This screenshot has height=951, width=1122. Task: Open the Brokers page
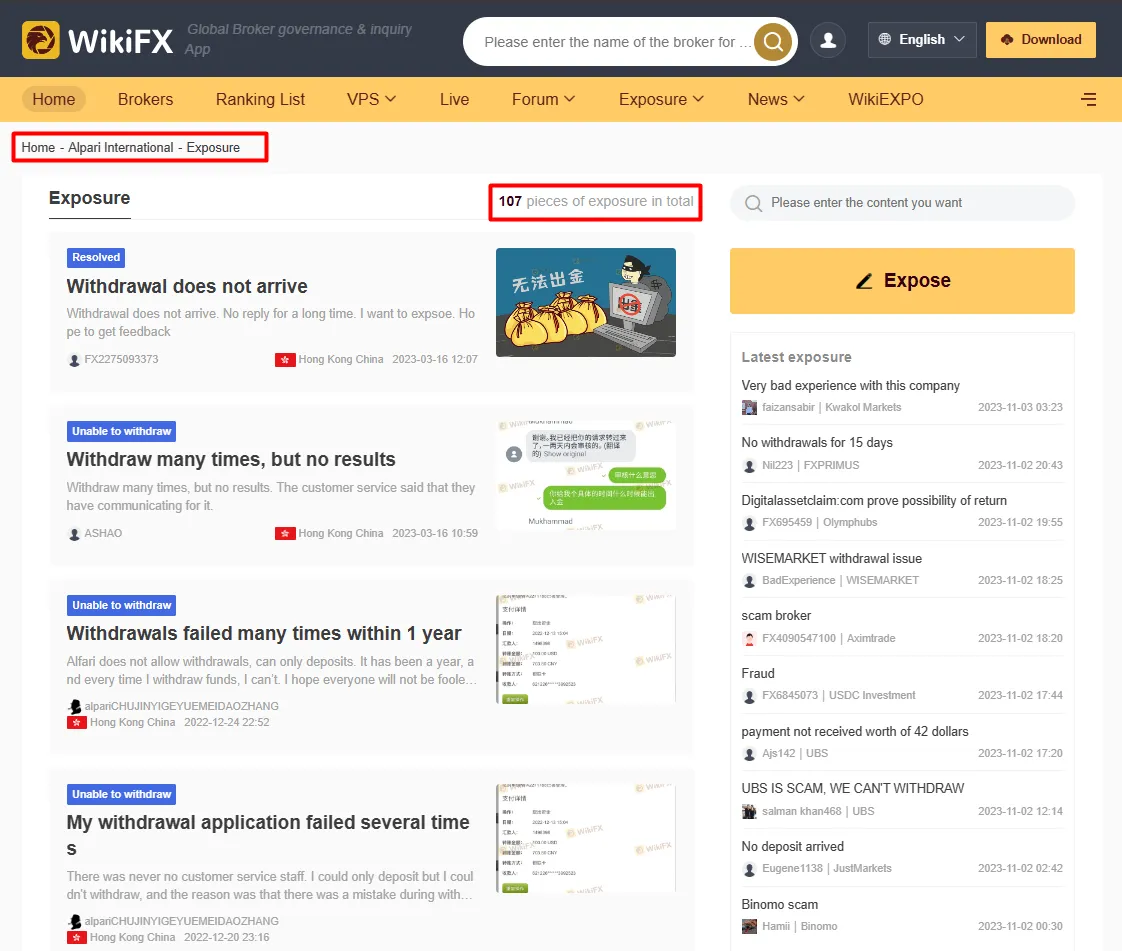(x=145, y=99)
